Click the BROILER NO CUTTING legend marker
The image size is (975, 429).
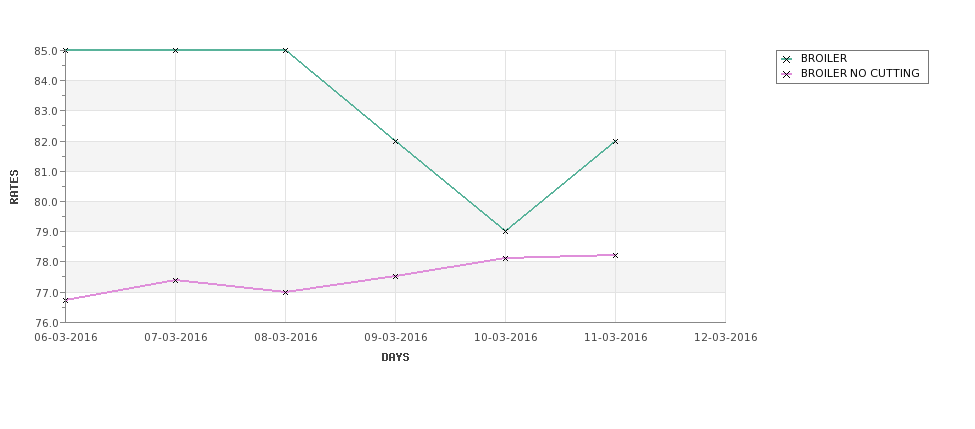click(x=787, y=74)
